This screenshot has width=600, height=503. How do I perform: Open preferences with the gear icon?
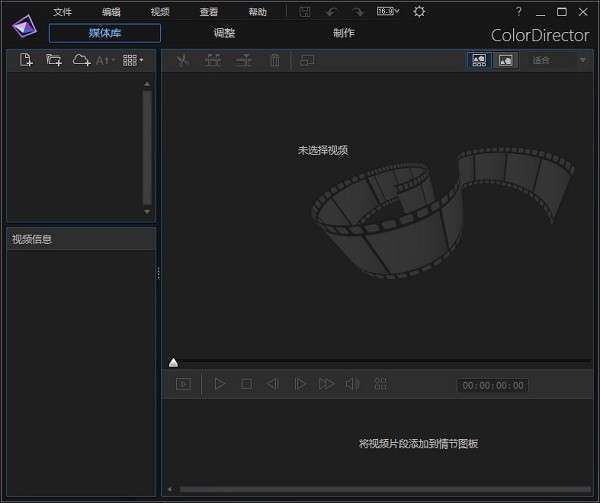(419, 11)
